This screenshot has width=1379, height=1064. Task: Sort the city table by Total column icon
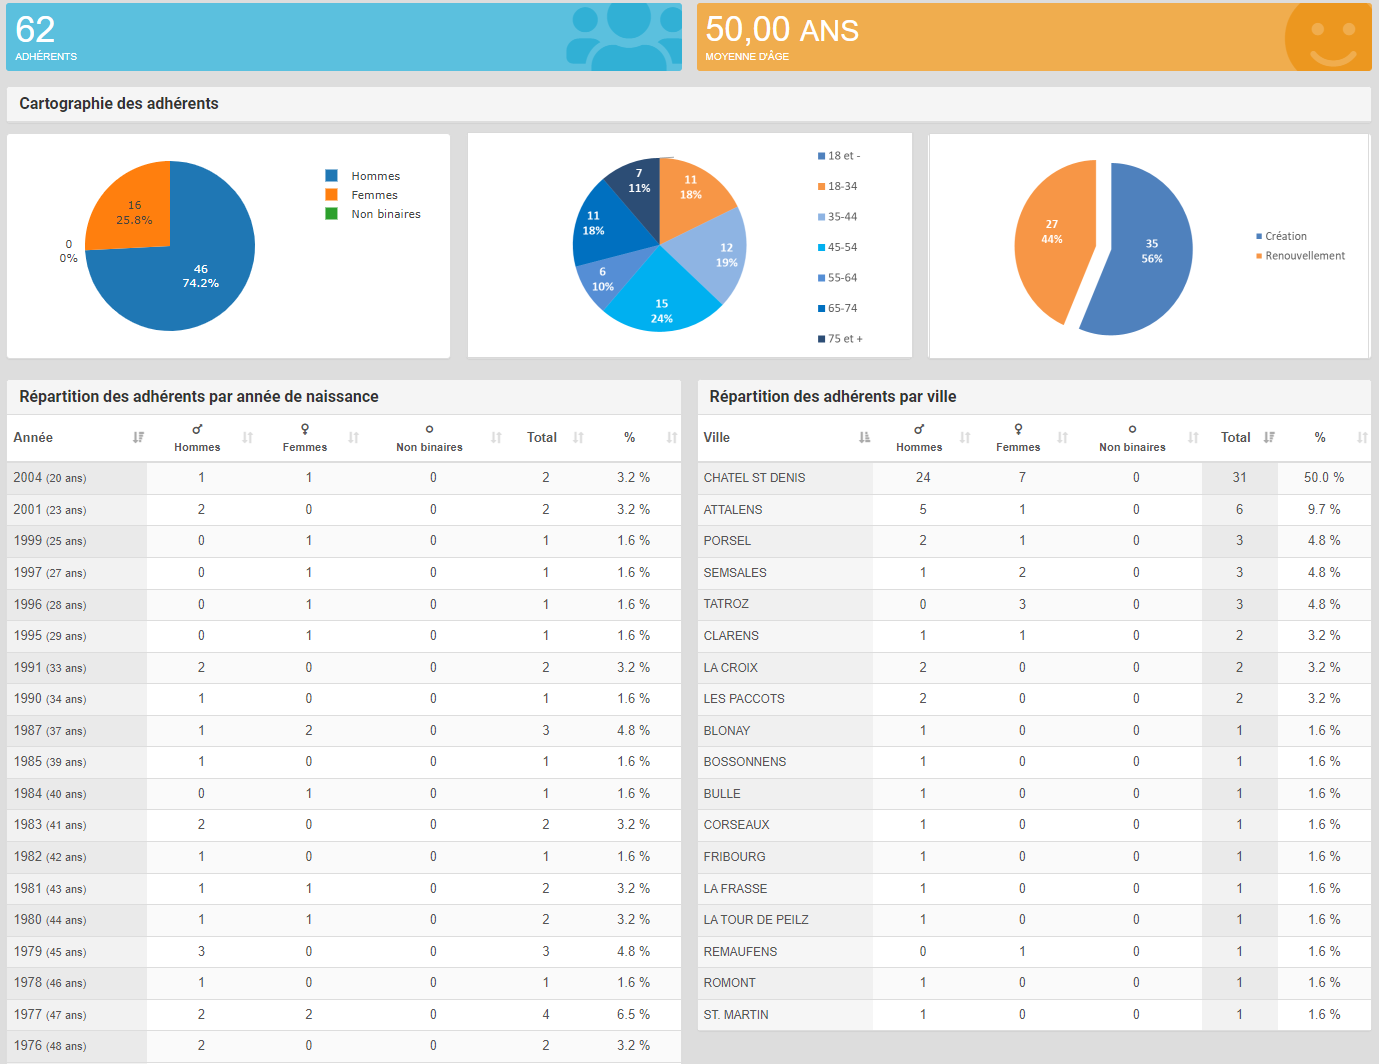[1269, 438]
